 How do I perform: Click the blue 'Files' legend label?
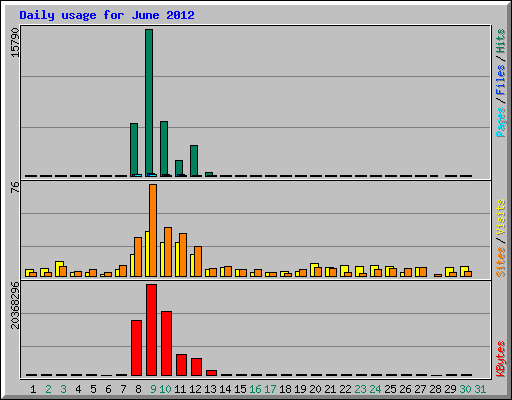(x=501, y=80)
